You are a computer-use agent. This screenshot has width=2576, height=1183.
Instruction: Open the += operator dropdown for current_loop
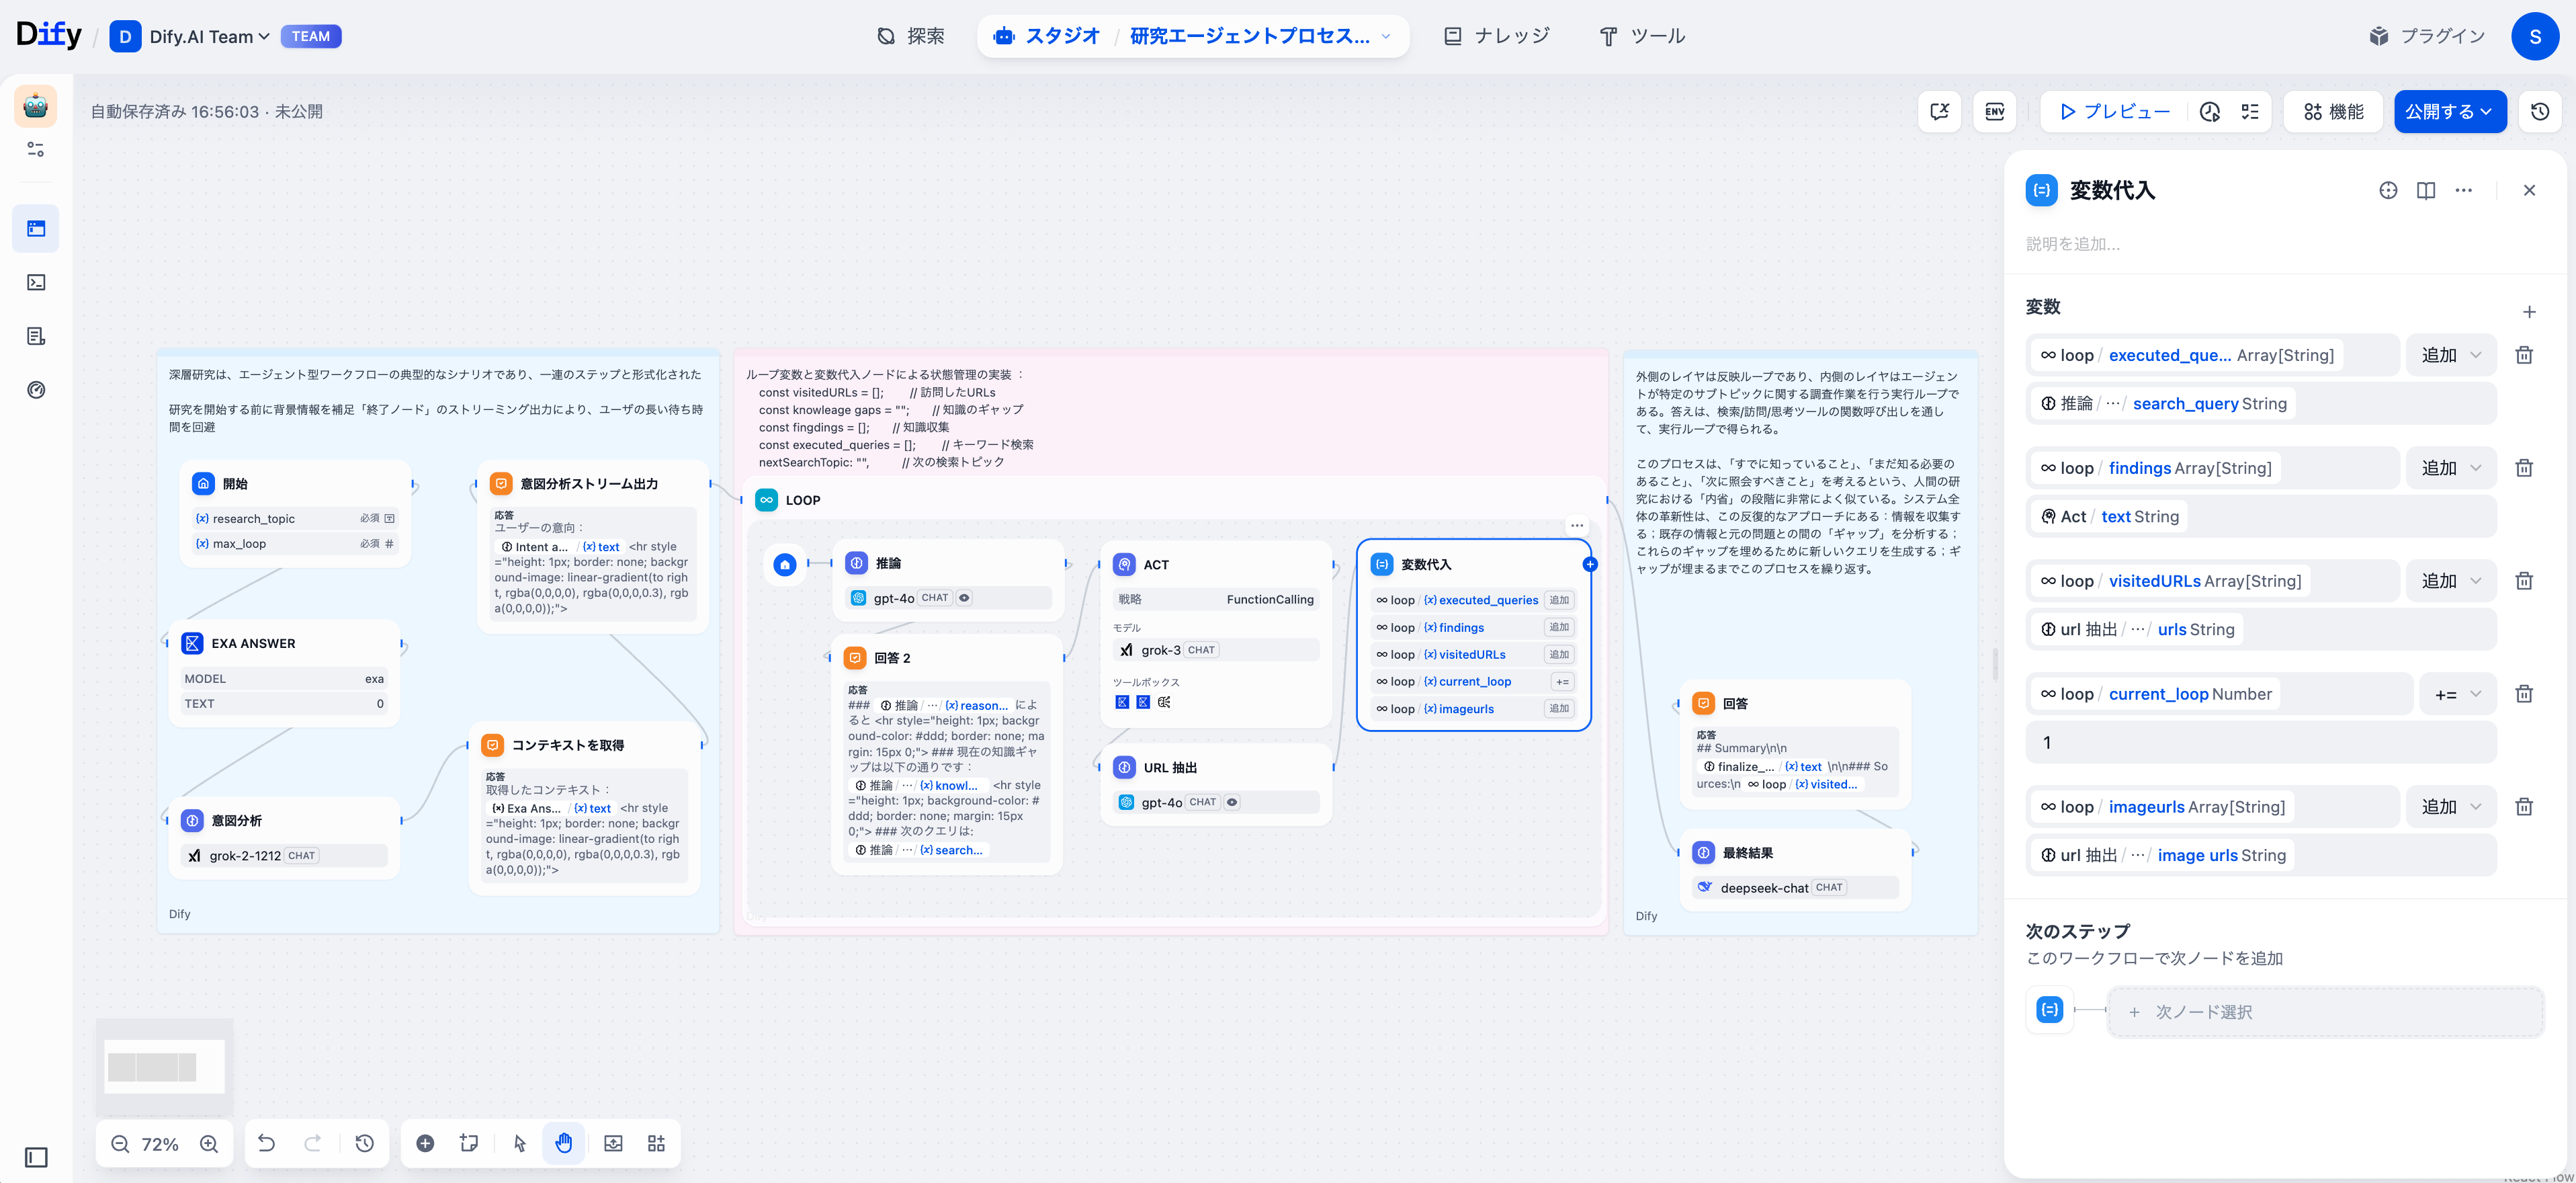pyautogui.click(x=2457, y=694)
